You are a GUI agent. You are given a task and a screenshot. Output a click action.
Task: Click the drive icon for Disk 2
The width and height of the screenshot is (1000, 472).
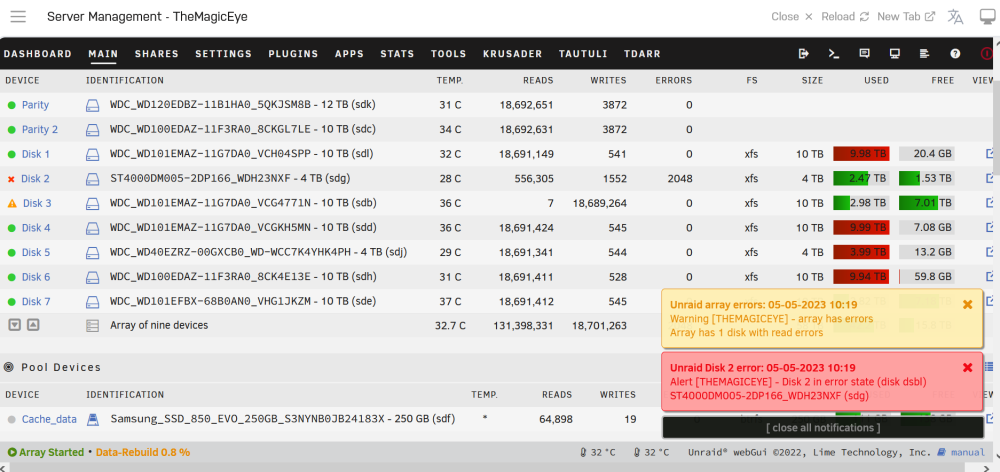(92, 179)
